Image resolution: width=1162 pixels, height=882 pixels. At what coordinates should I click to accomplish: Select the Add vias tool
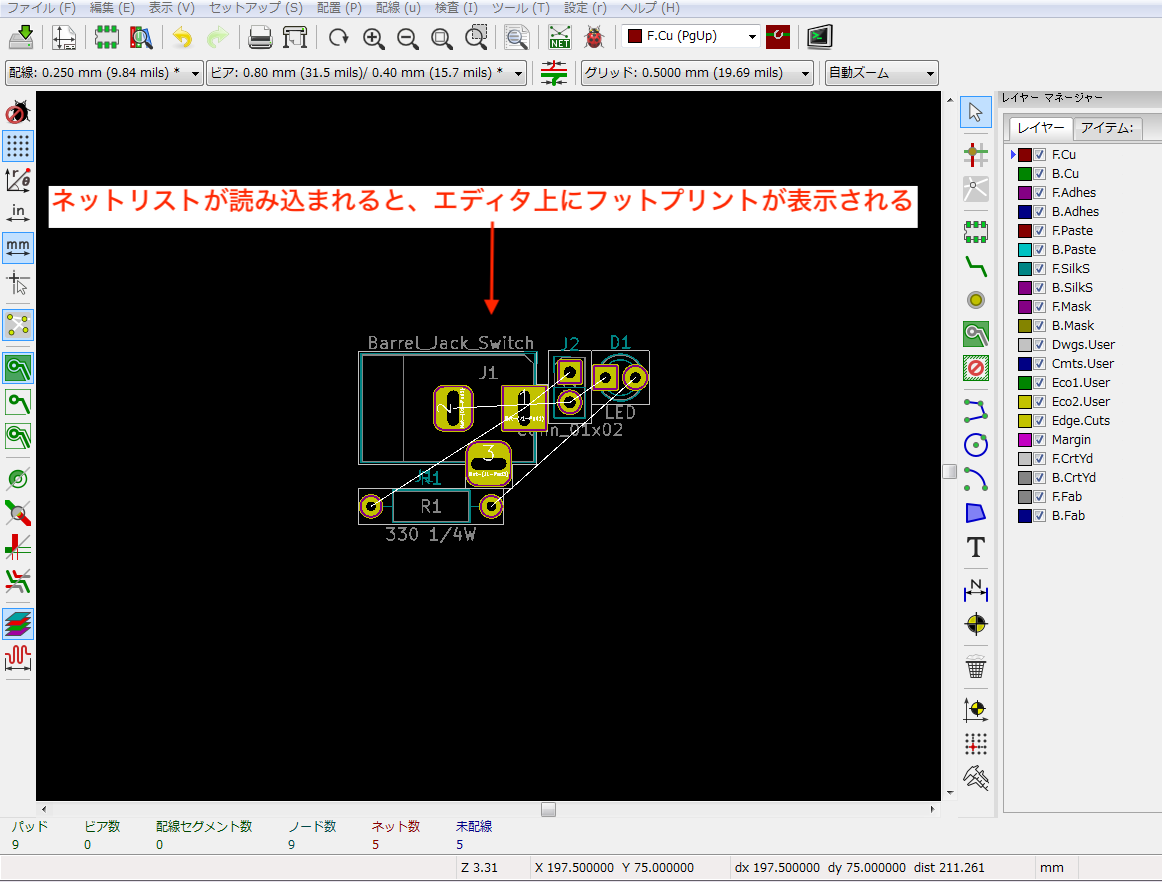tap(975, 300)
